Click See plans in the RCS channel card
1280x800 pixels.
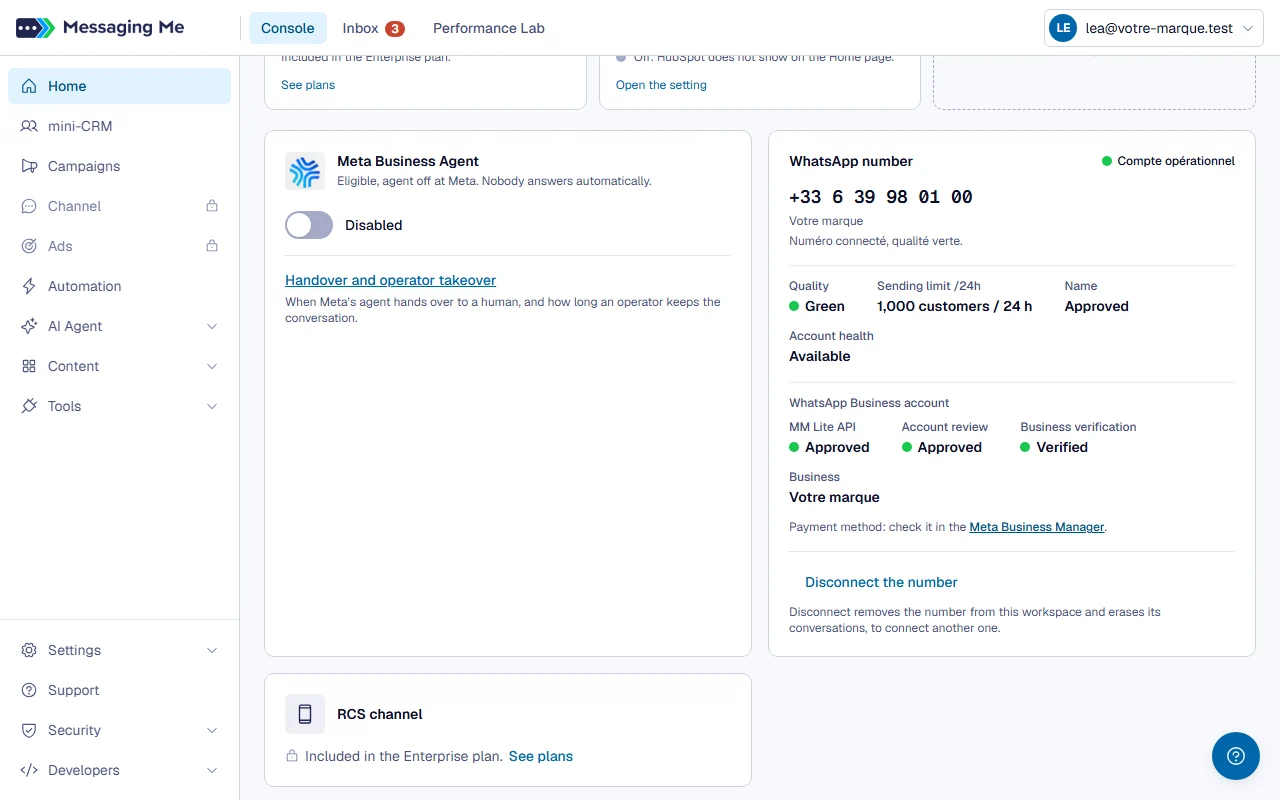coord(541,756)
